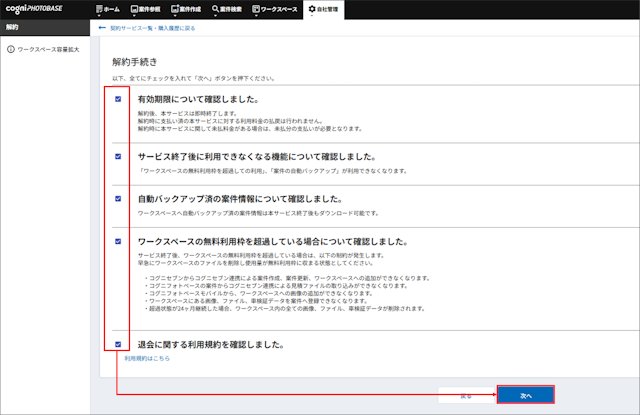Open the 利用規約はこちら link
This screenshot has height=415, width=640.
click(x=146, y=357)
